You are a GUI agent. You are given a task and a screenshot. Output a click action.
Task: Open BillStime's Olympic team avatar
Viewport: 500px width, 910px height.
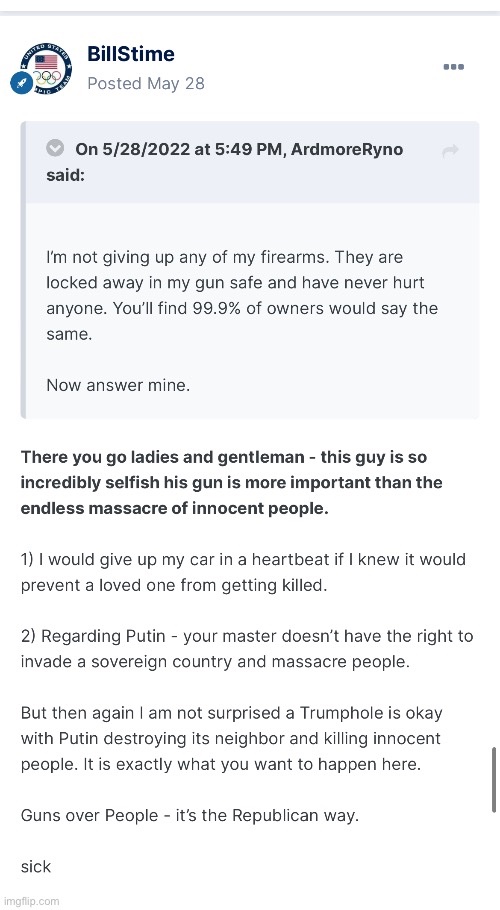[x=45, y=68]
